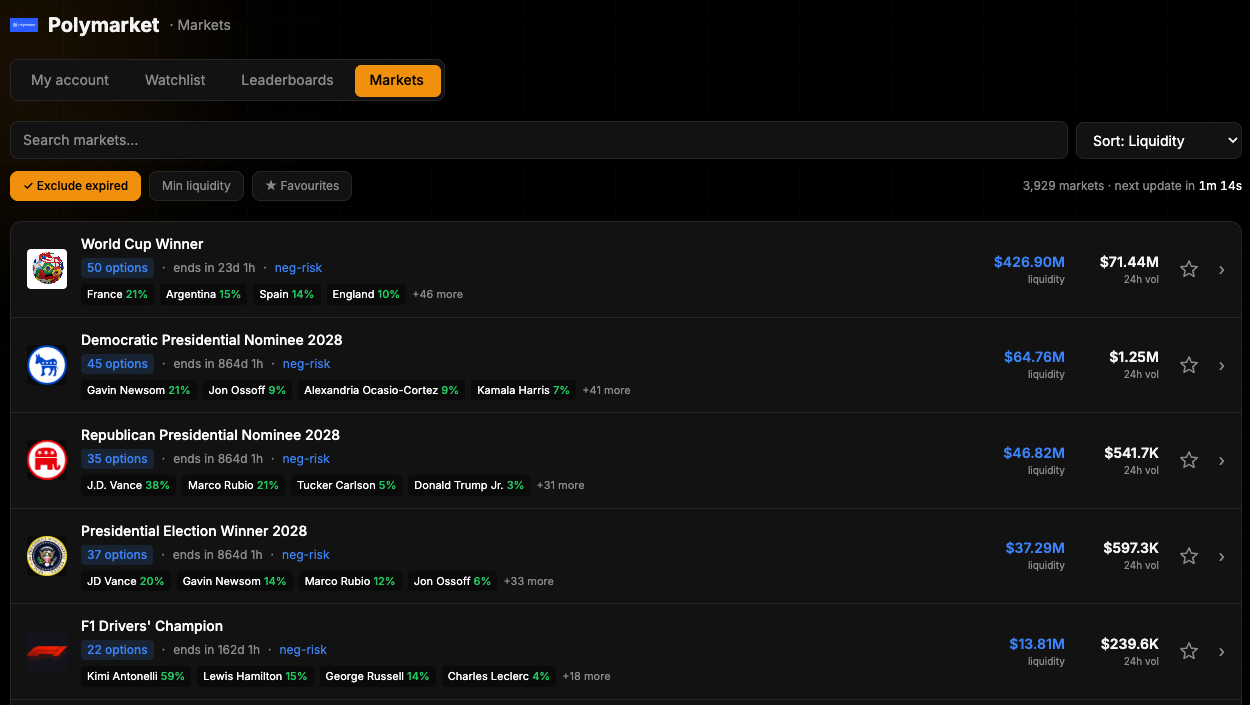Select the Charles Leclerc 4% chip
1250x705 pixels.
tap(498, 676)
